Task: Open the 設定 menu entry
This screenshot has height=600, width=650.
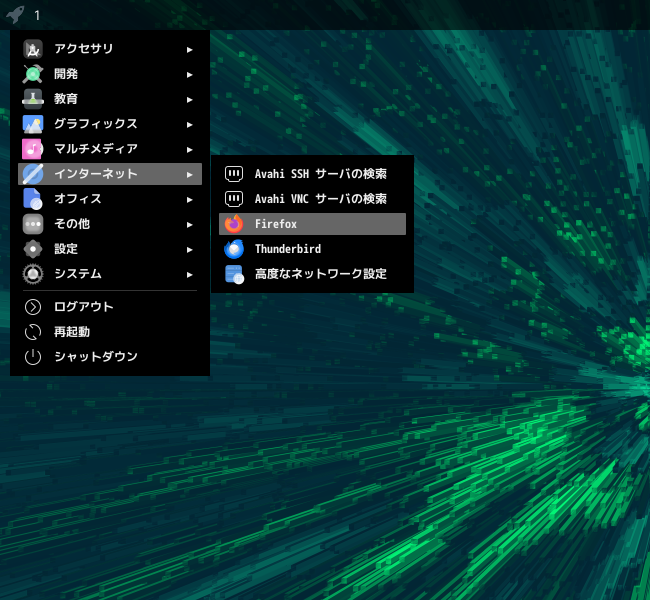Action: [110, 249]
